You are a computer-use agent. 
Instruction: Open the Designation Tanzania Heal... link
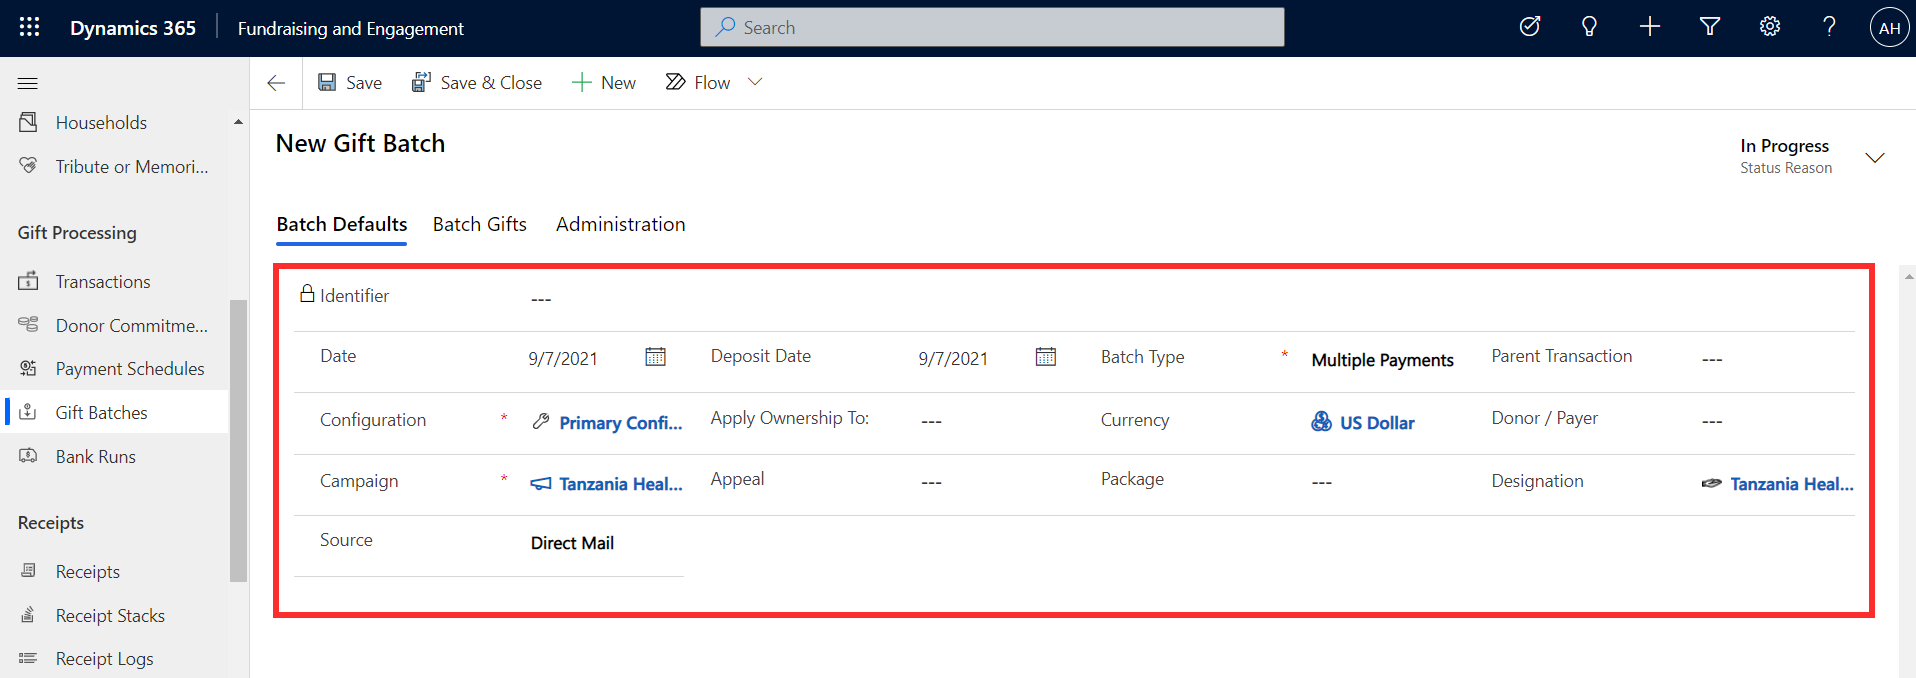[1792, 484]
